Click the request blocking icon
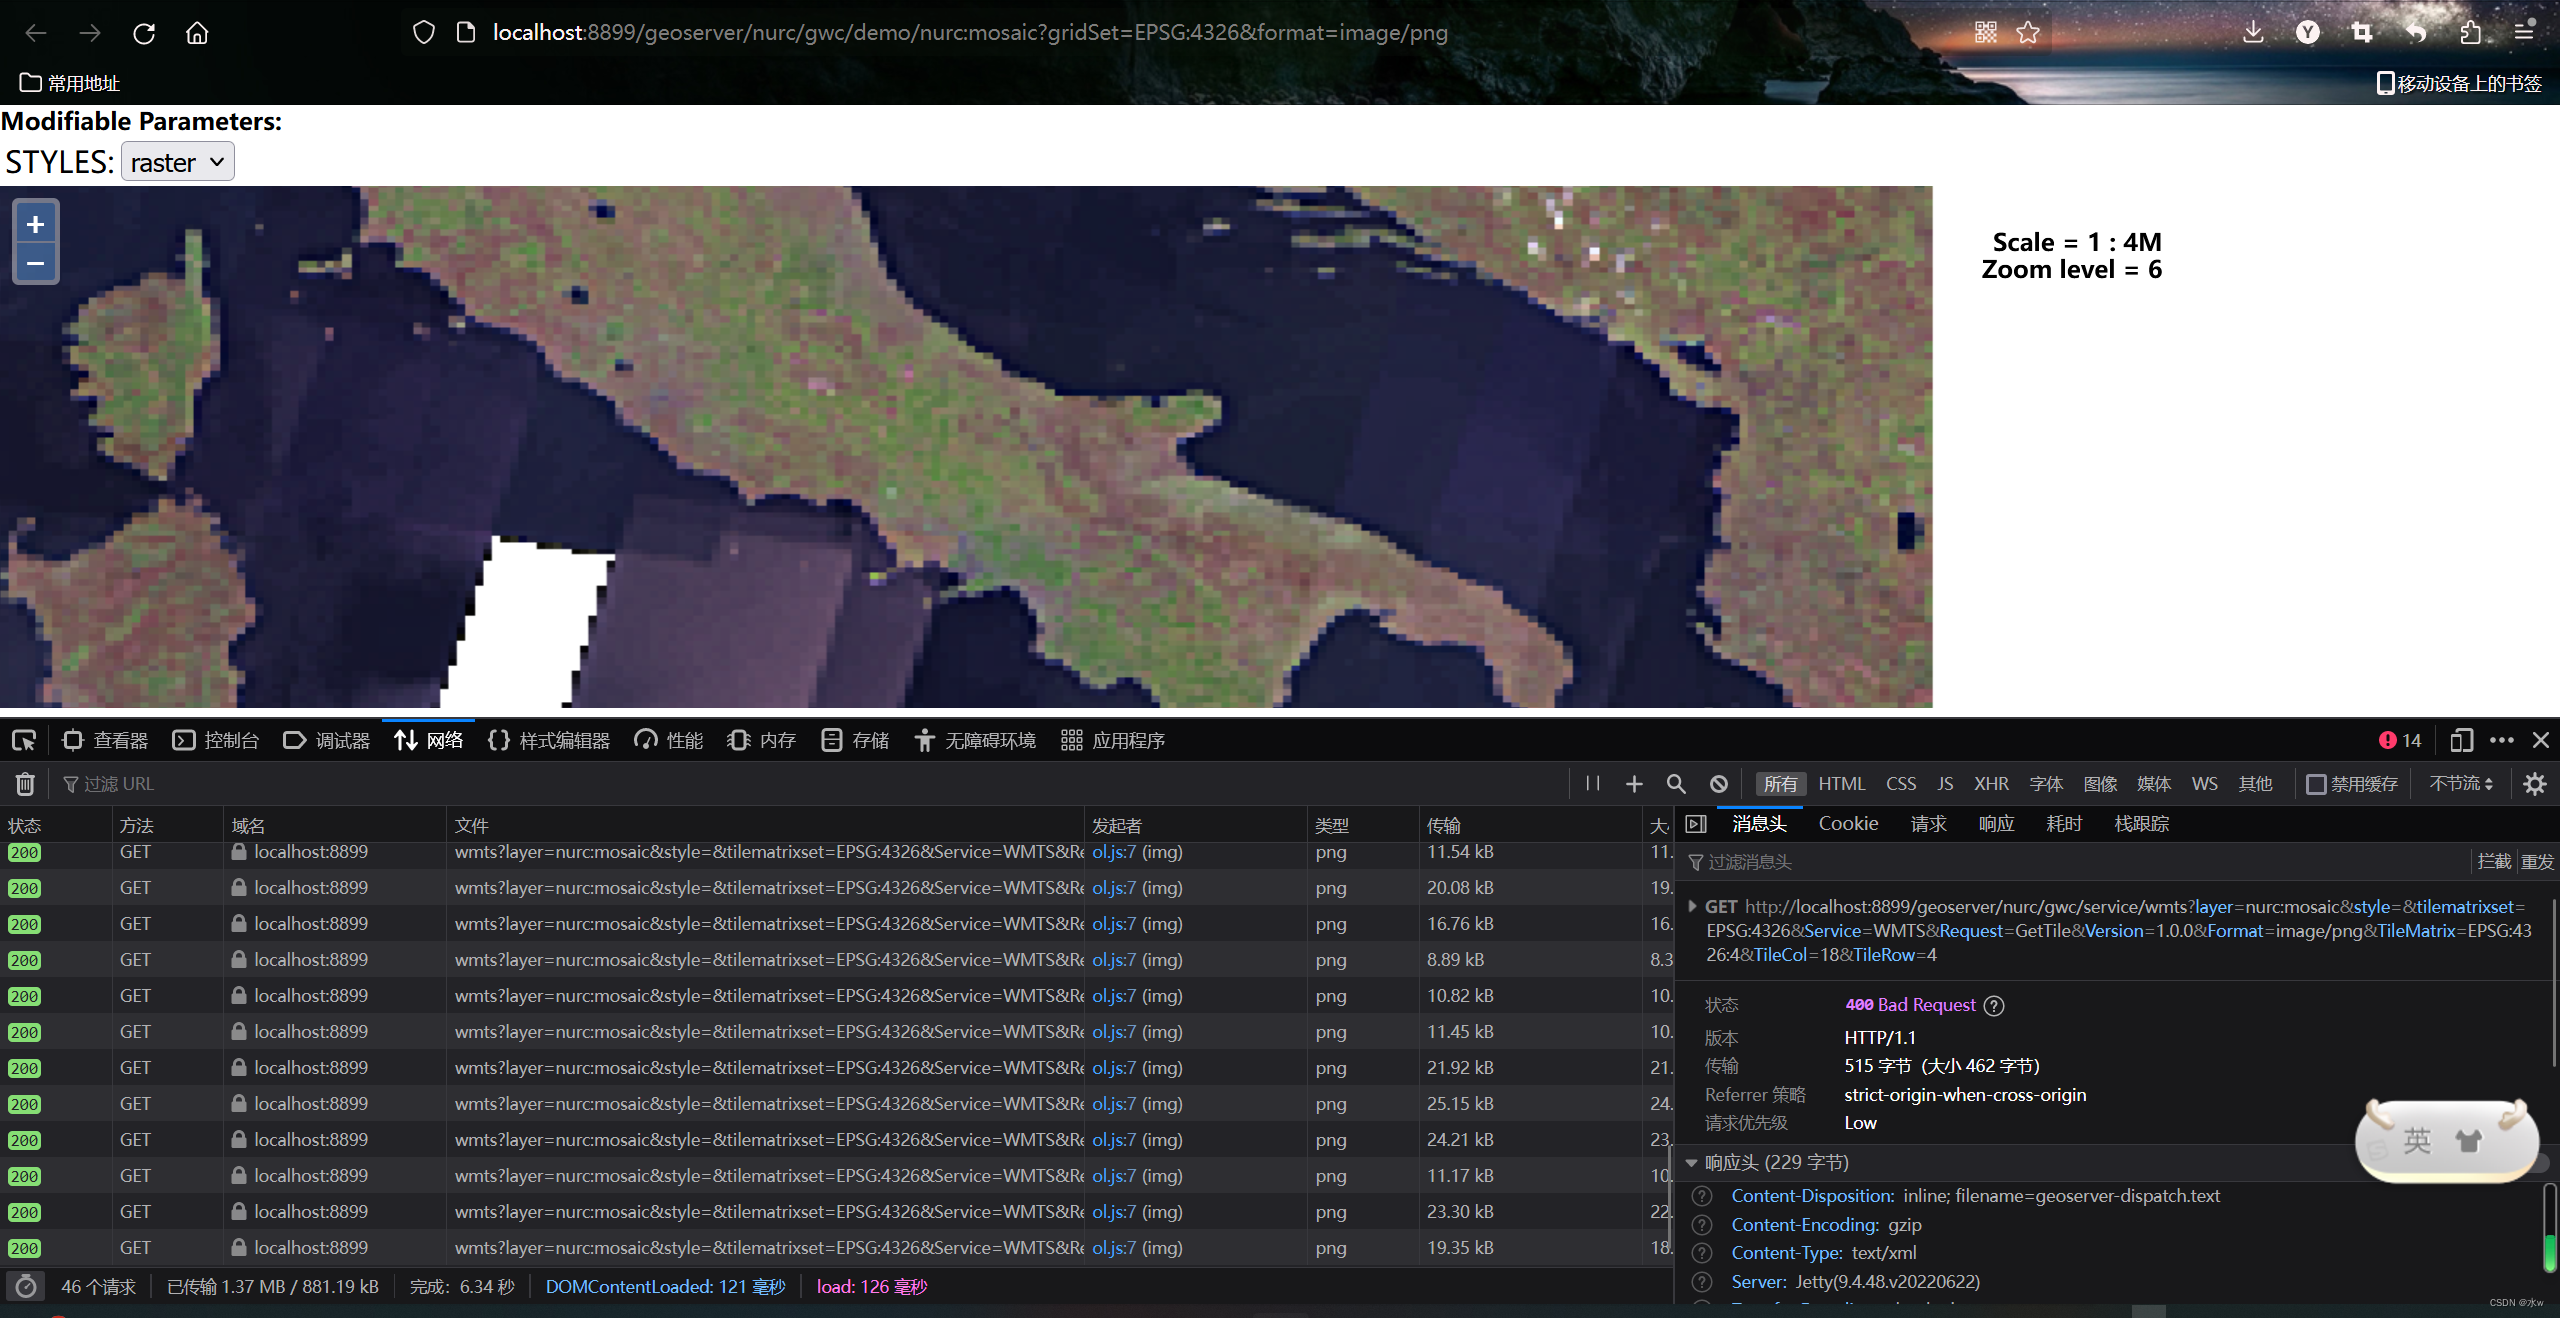2560x1318 pixels. coord(1718,784)
